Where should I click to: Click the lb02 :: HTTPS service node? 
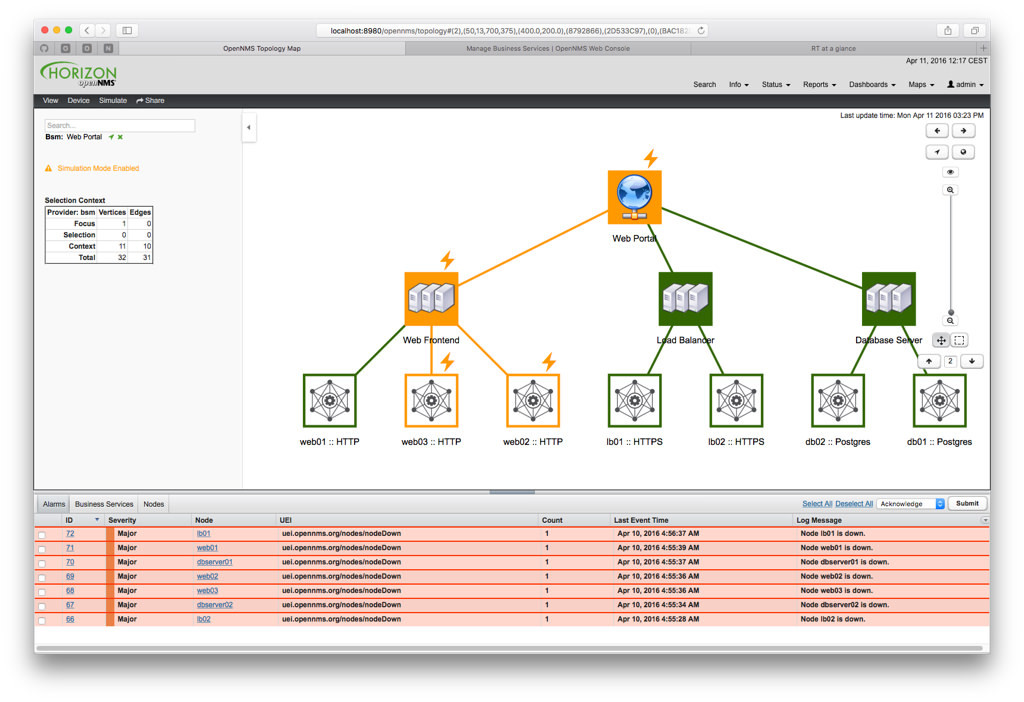point(736,400)
